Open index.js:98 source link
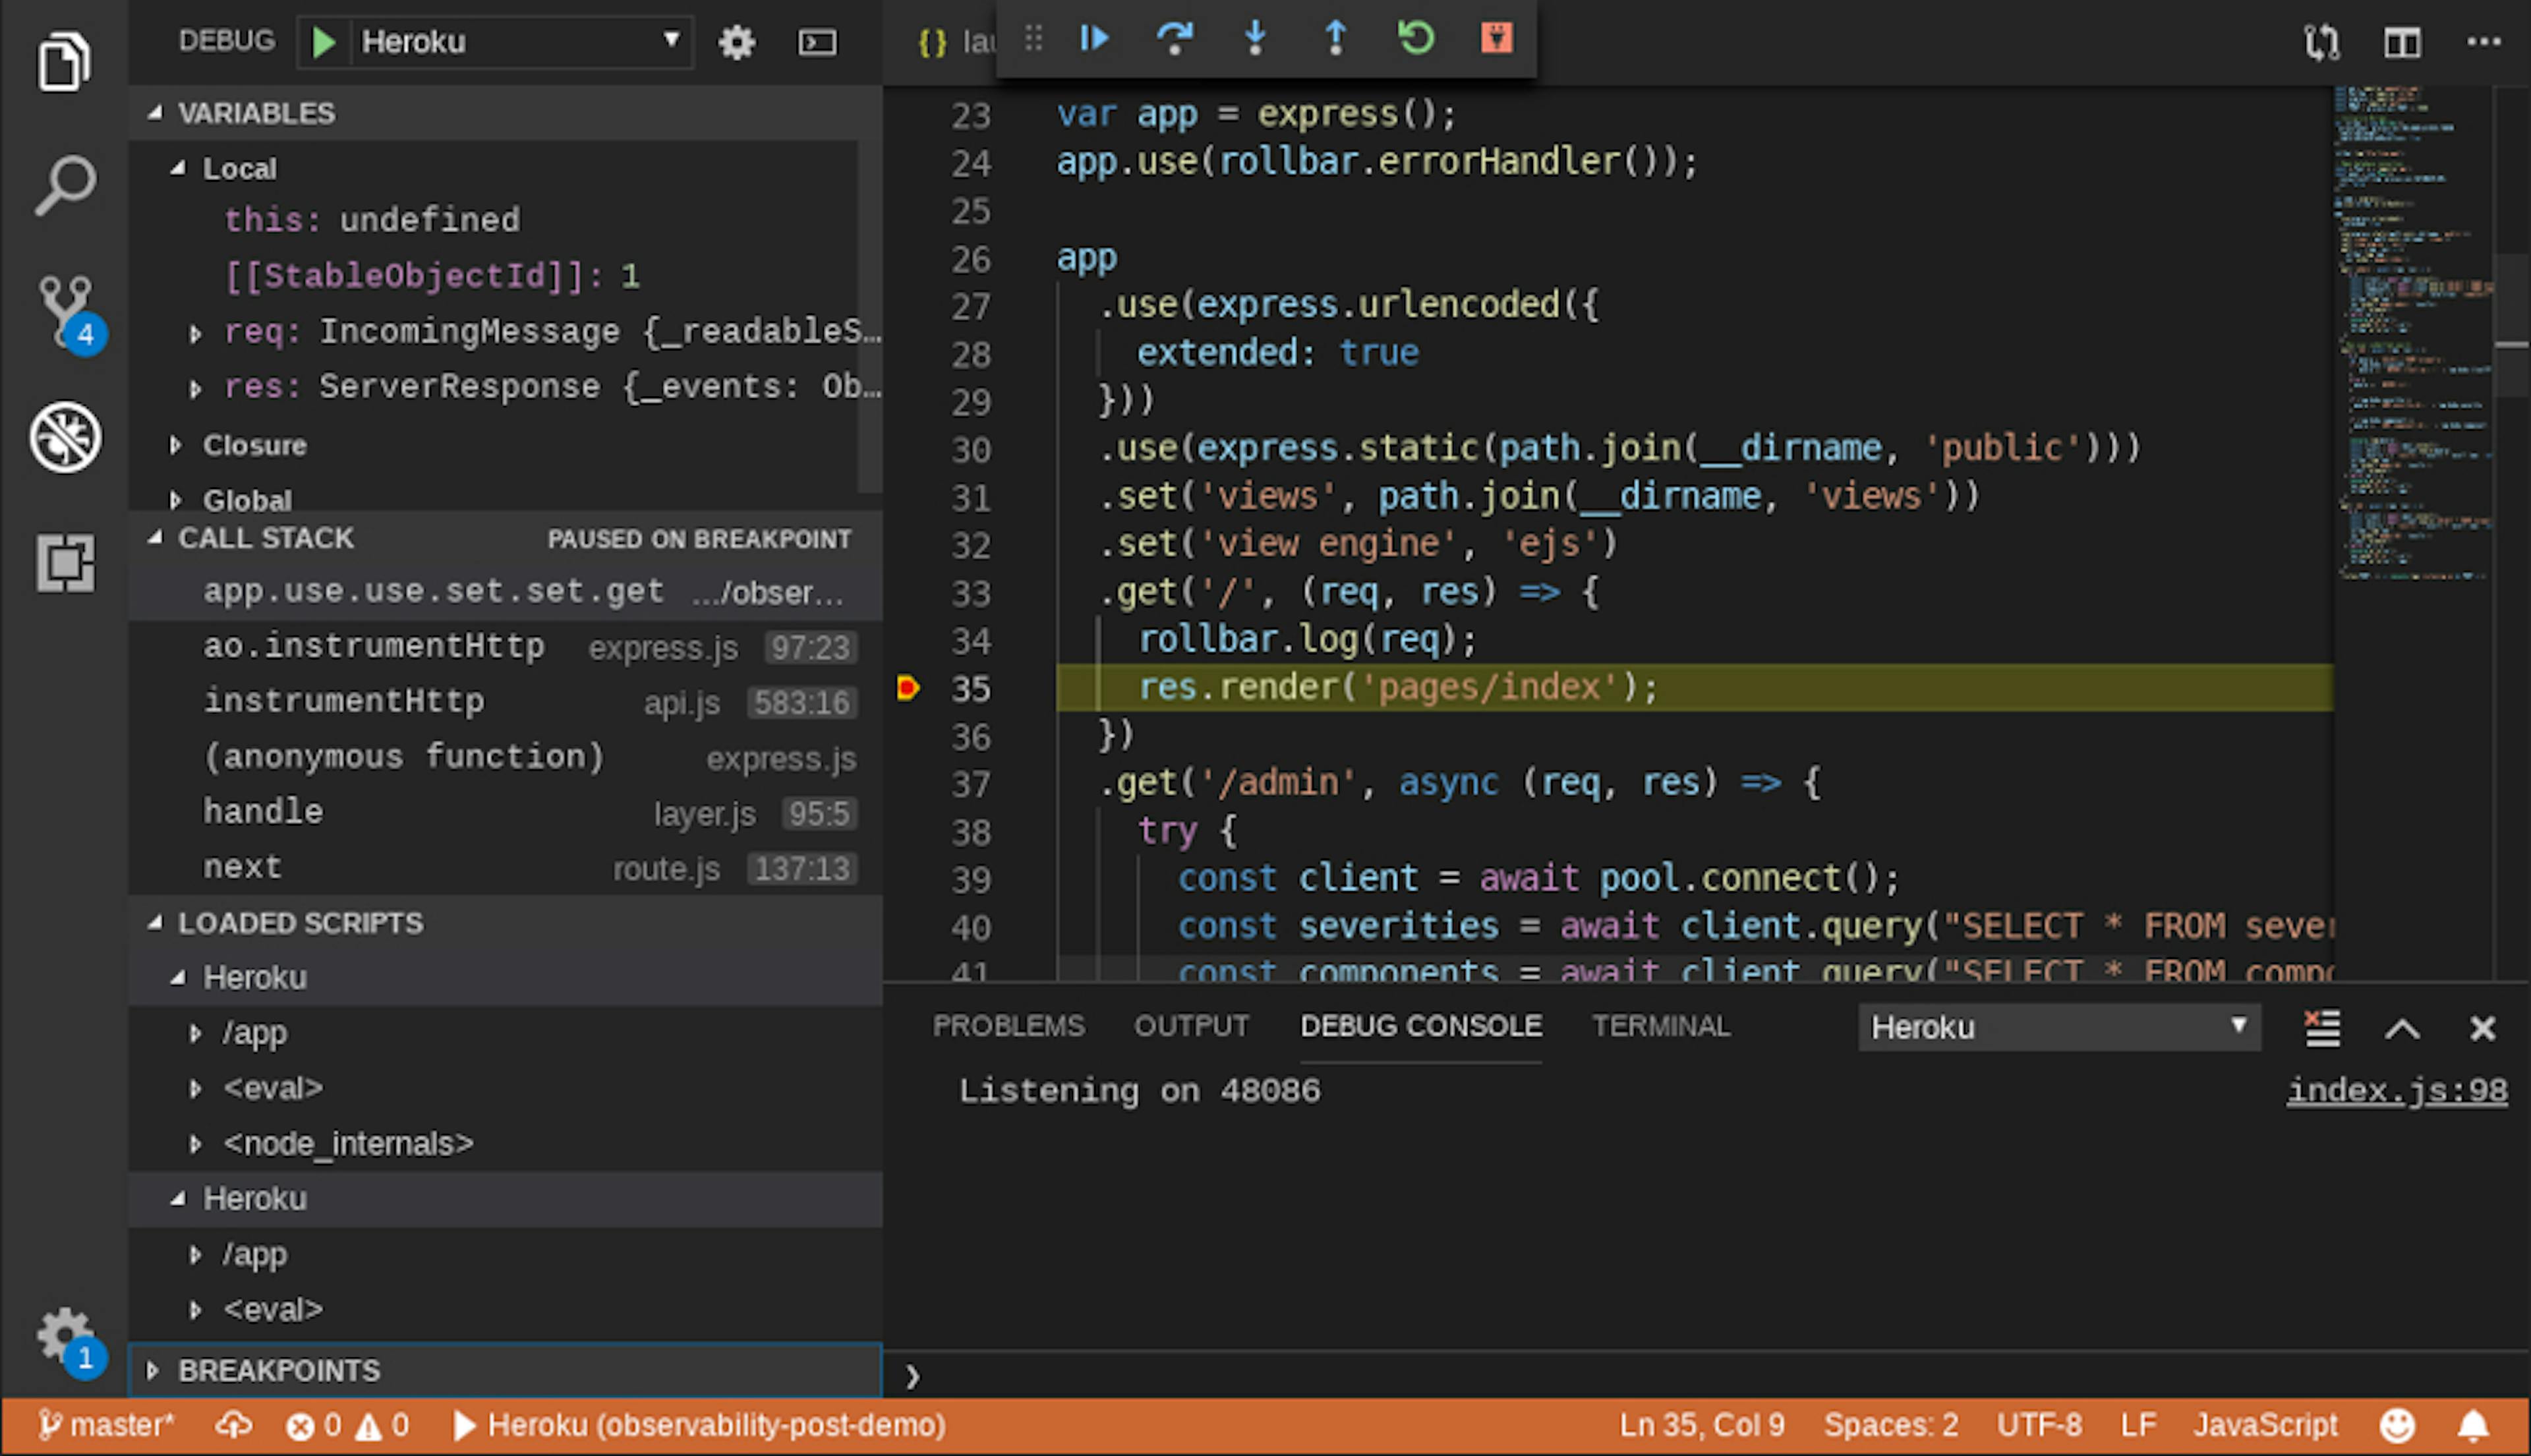Screen dimensions: 2531x1456 point(2397,1091)
